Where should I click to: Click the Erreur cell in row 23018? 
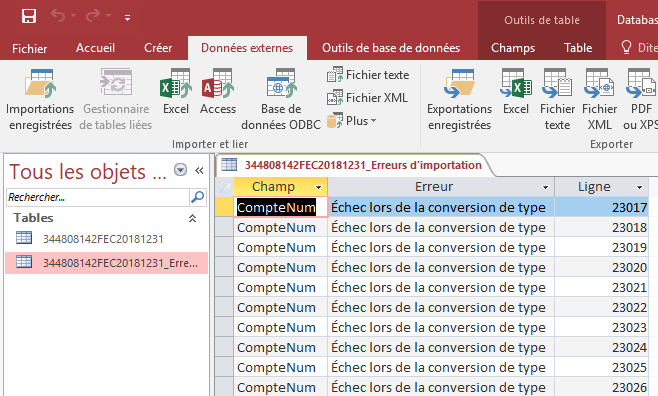pyautogui.click(x=441, y=227)
